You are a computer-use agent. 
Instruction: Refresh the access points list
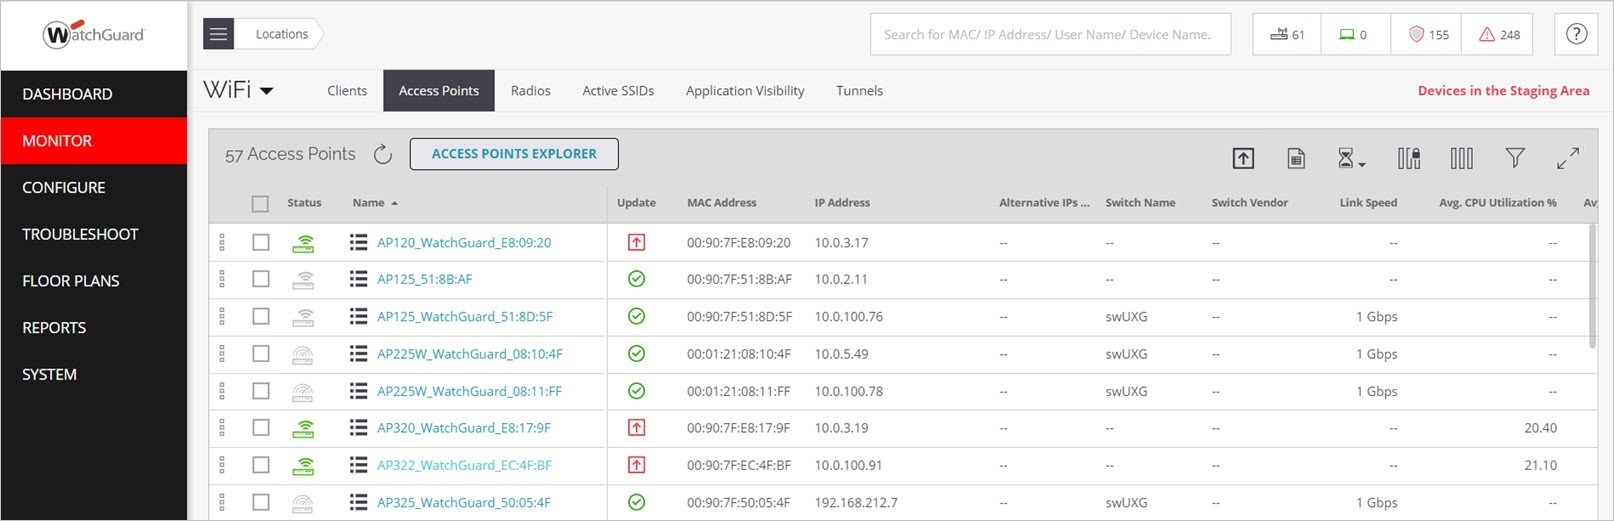(x=383, y=154)
